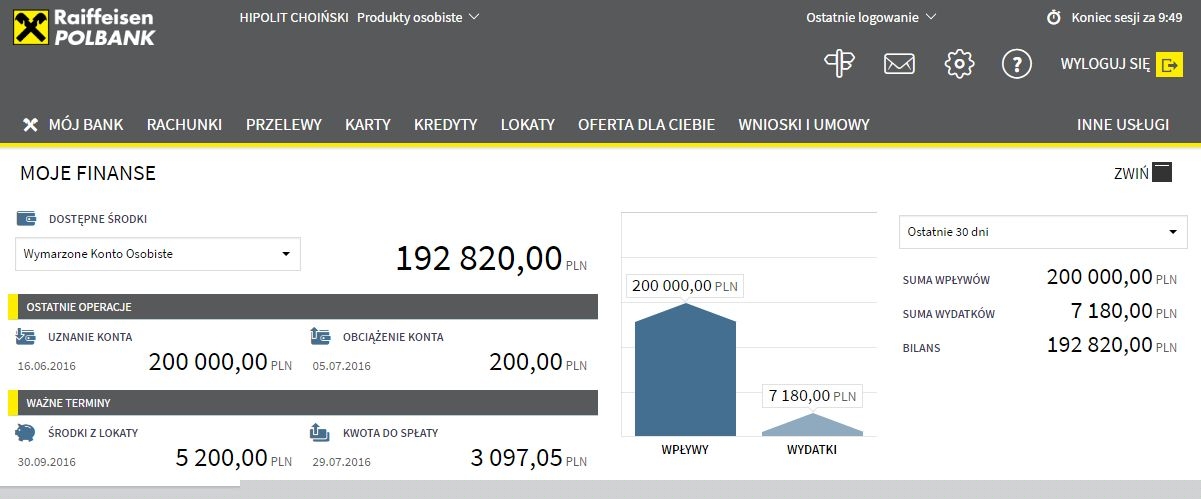The height and width of the screenshot is (499, 1201).
Task: Click the Wyloguj się link
Action: click(x=1105, y=65)
